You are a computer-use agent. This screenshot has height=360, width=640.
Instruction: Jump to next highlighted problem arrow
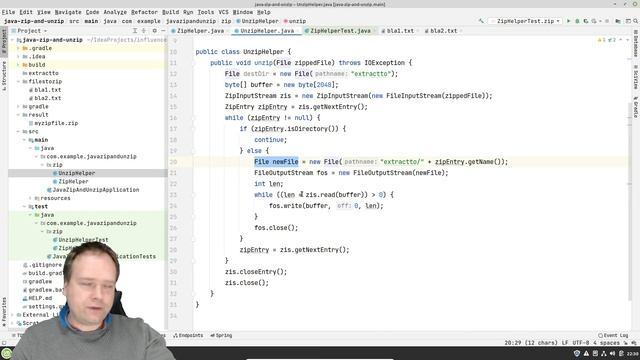[x=628, y=40]
